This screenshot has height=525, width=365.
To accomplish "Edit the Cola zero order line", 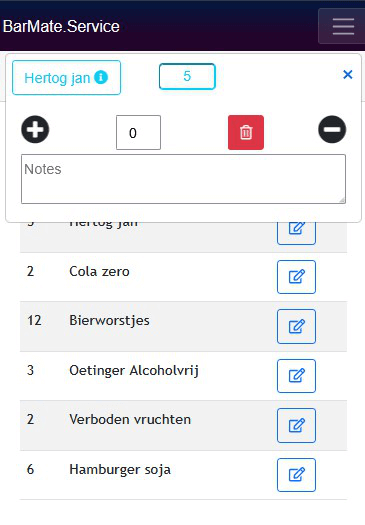I will tap(296, 277).
